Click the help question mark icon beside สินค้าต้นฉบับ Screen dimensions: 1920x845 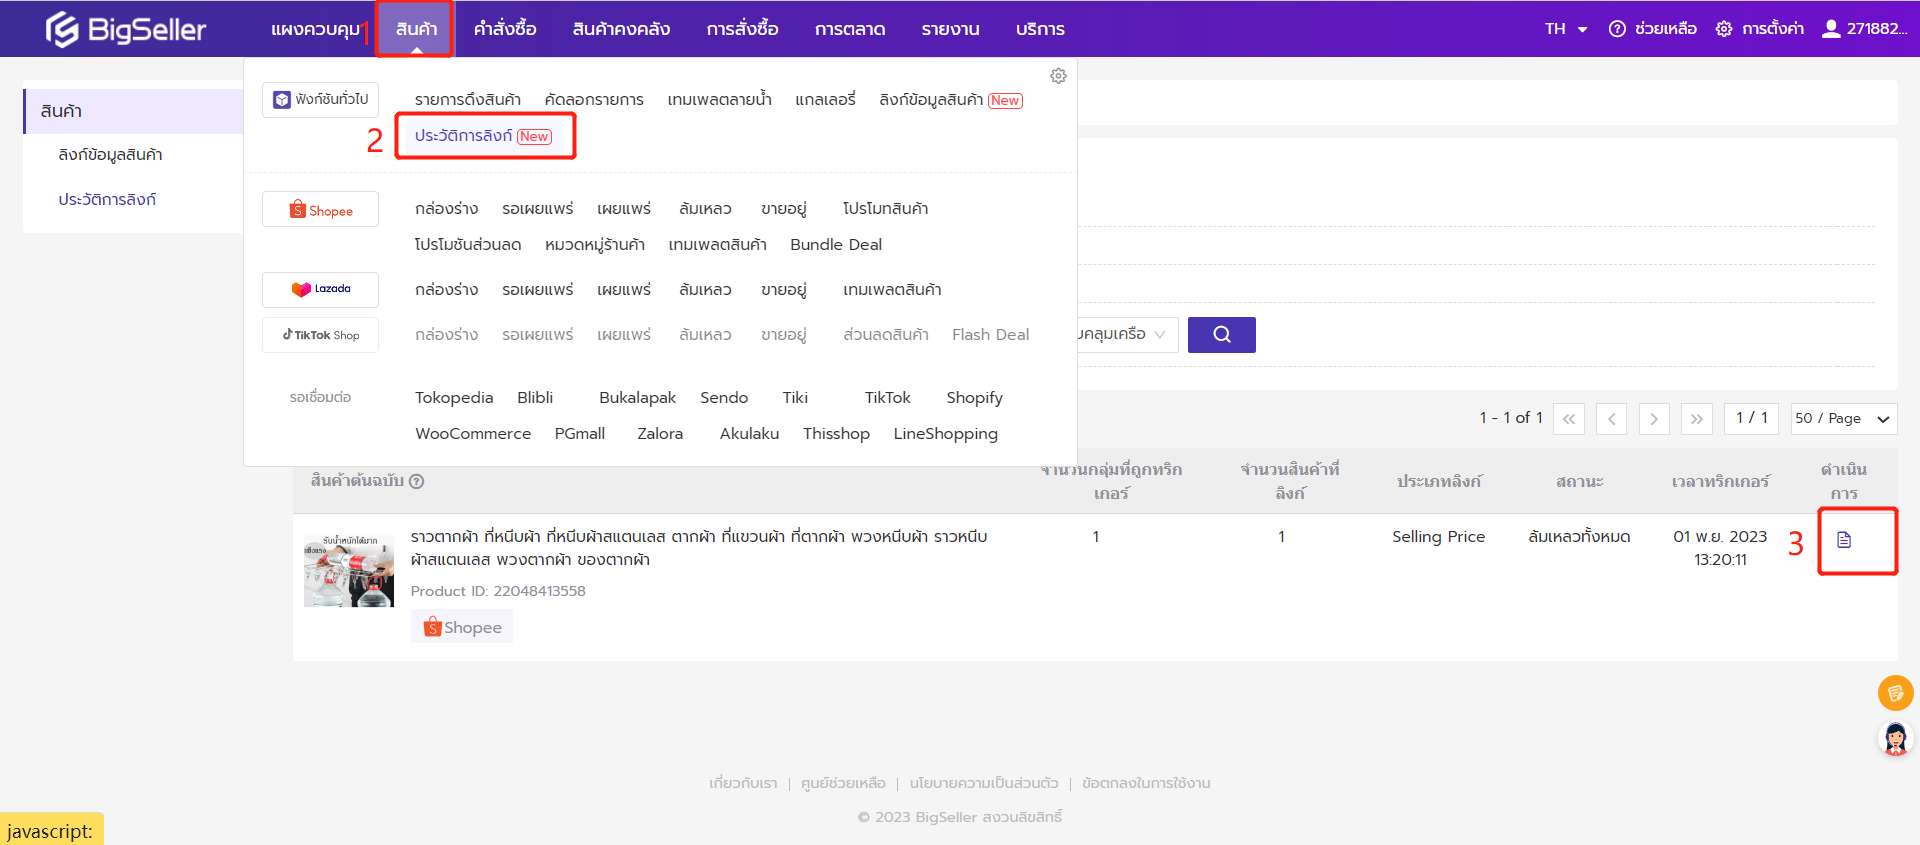click(x=417, y=481)
